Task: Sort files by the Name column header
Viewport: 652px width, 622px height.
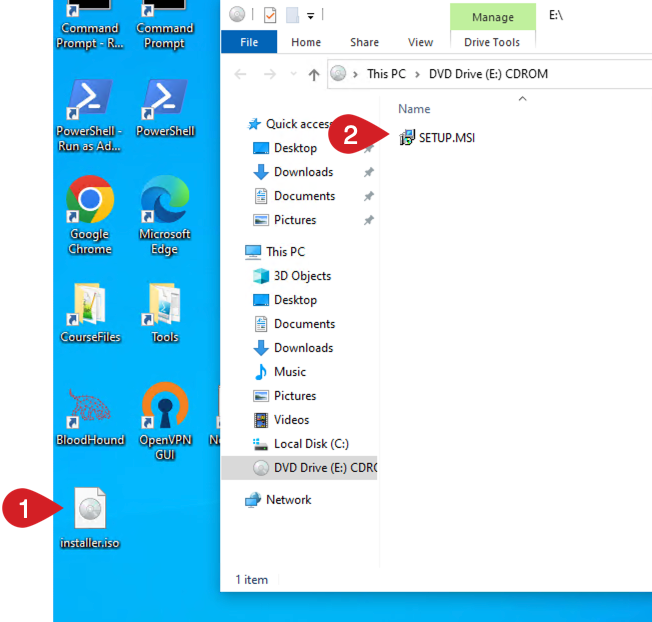Action: point(414,109)
